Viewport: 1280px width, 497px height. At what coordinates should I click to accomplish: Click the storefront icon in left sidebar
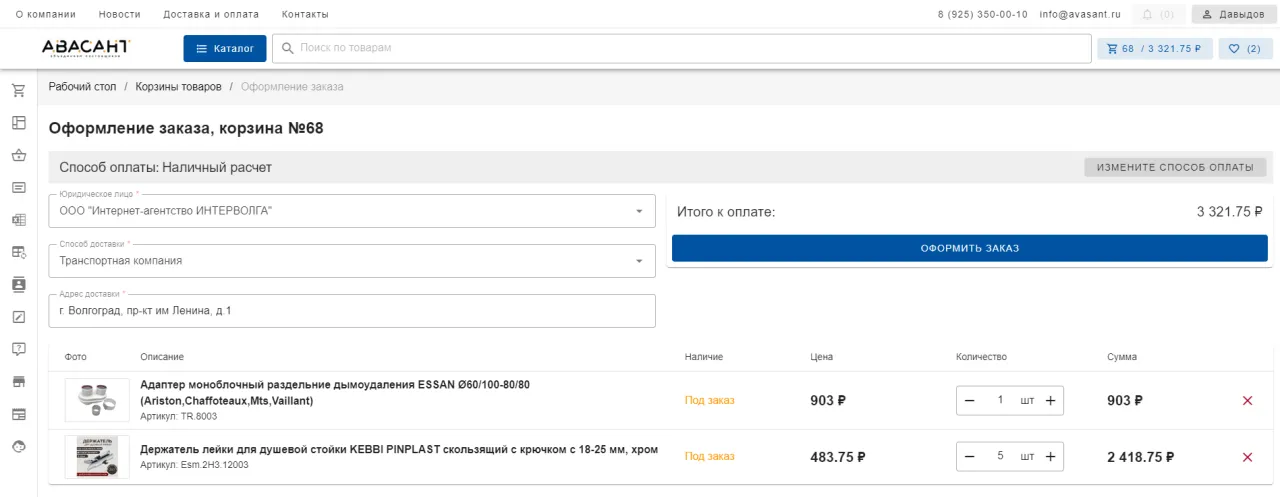[18, 381]
